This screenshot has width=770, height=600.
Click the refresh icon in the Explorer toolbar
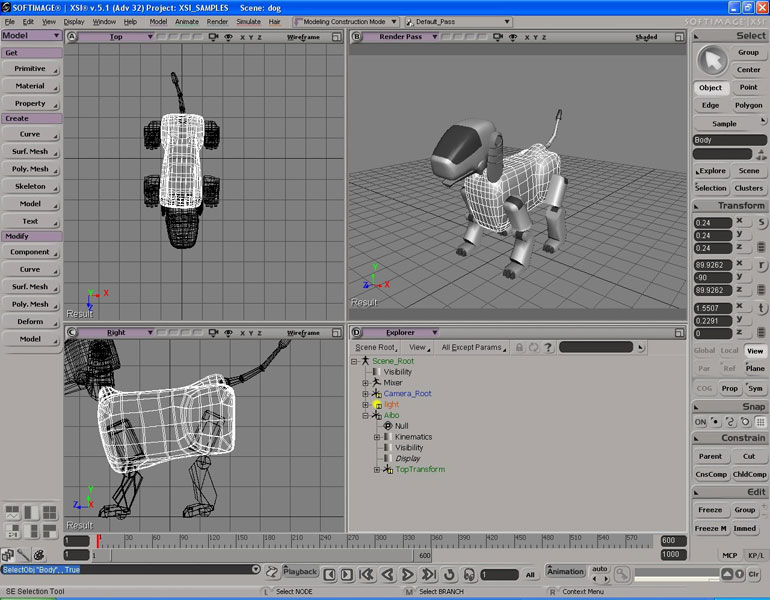[533, 347]
